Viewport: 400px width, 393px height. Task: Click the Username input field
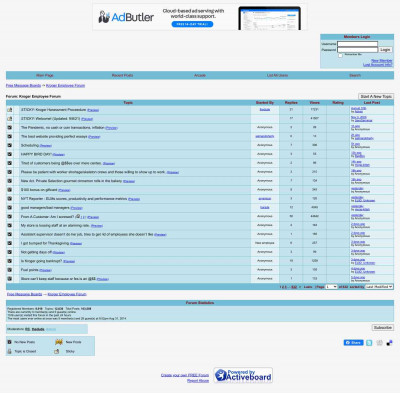pos(357,44)
